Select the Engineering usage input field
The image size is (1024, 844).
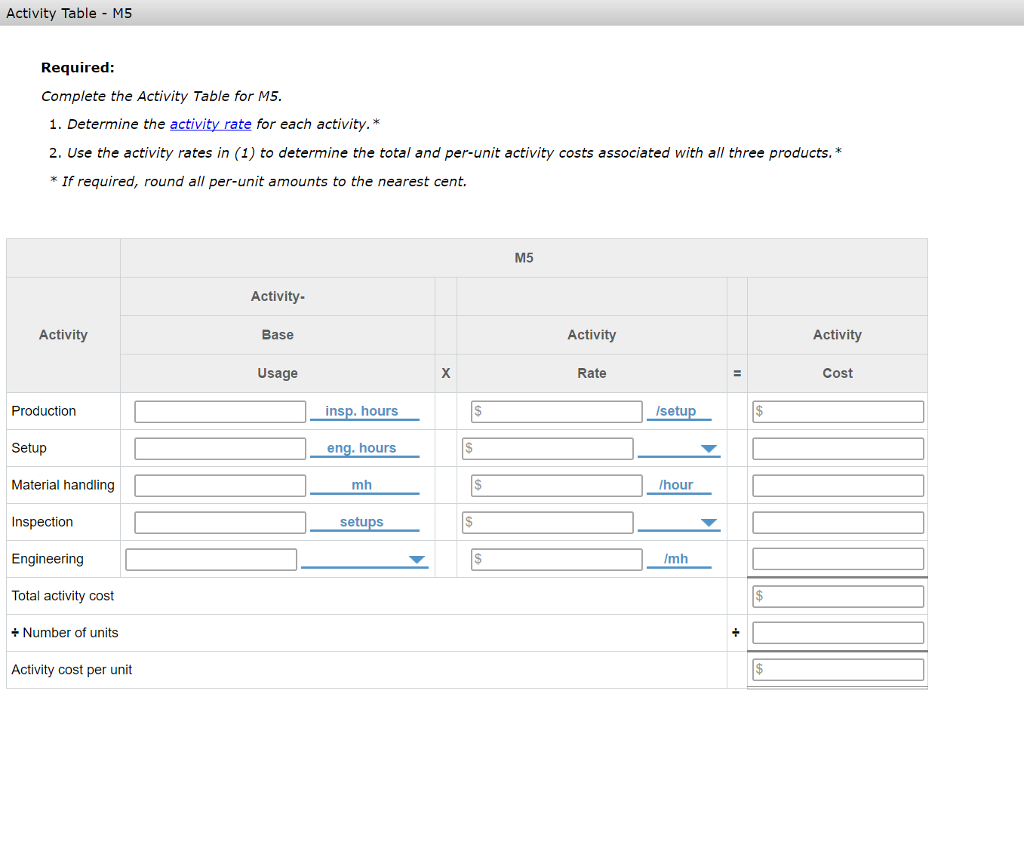[211, 559]
